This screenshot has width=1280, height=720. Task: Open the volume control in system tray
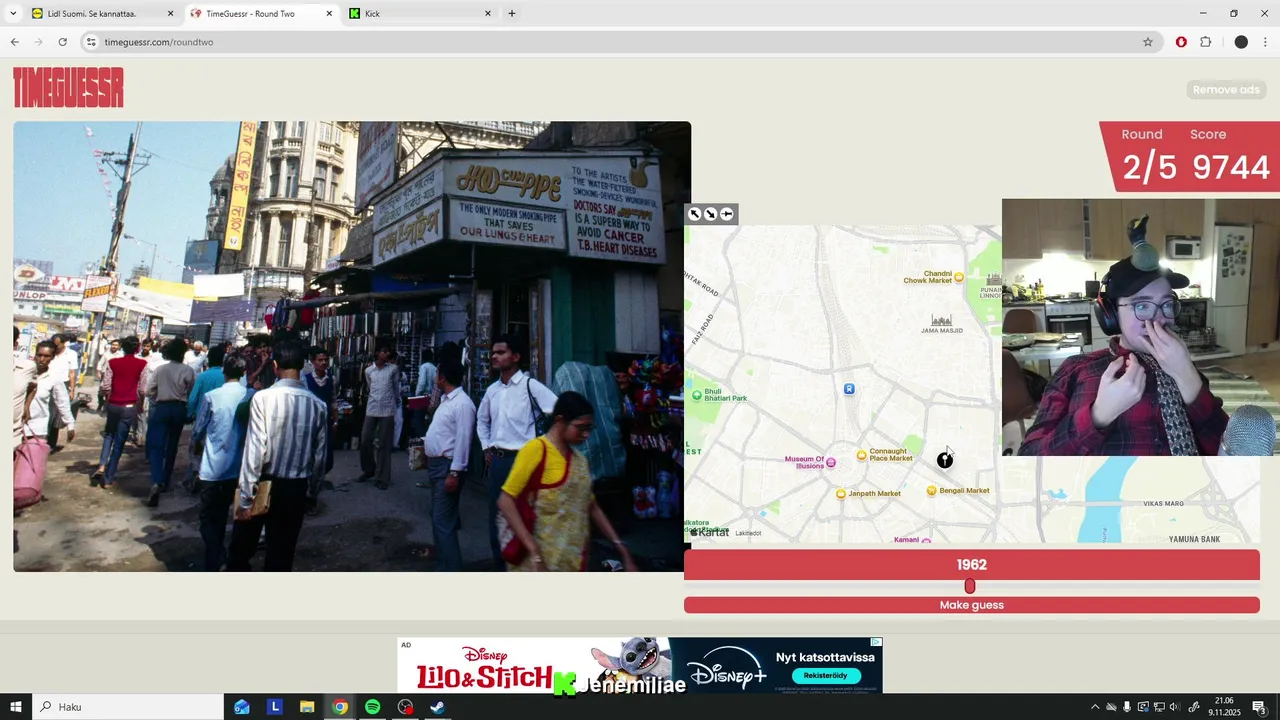(1175, 707)
